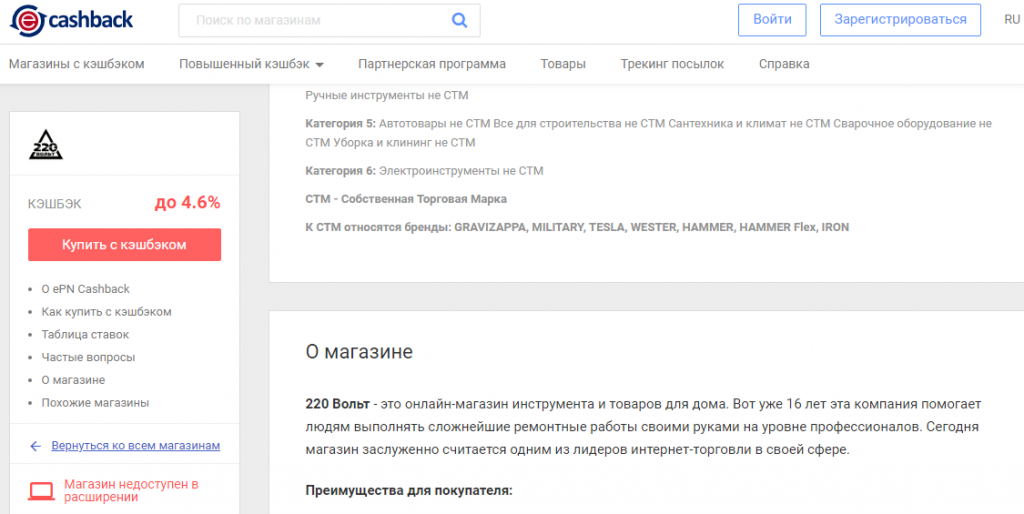The width and height of the screenshot is (1024, 514).
Task: Click the red laptop extension icon
Action: (41, 491)
